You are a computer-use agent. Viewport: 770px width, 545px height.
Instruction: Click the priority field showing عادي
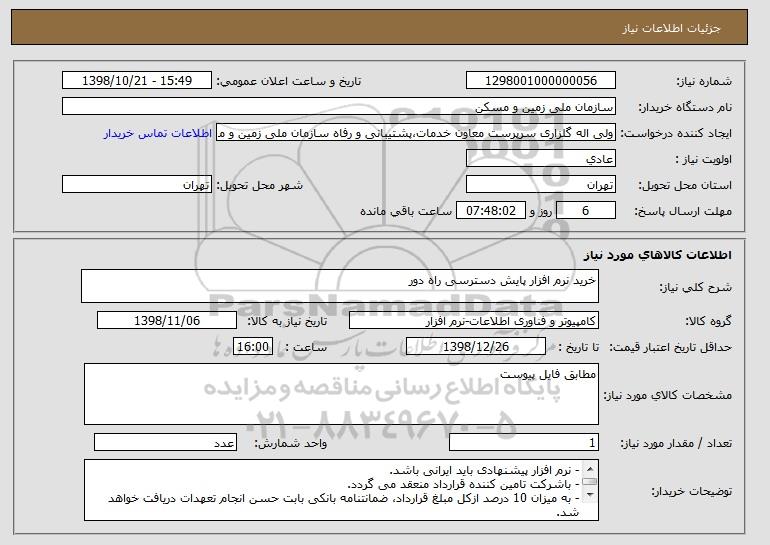tap(541, 159)
